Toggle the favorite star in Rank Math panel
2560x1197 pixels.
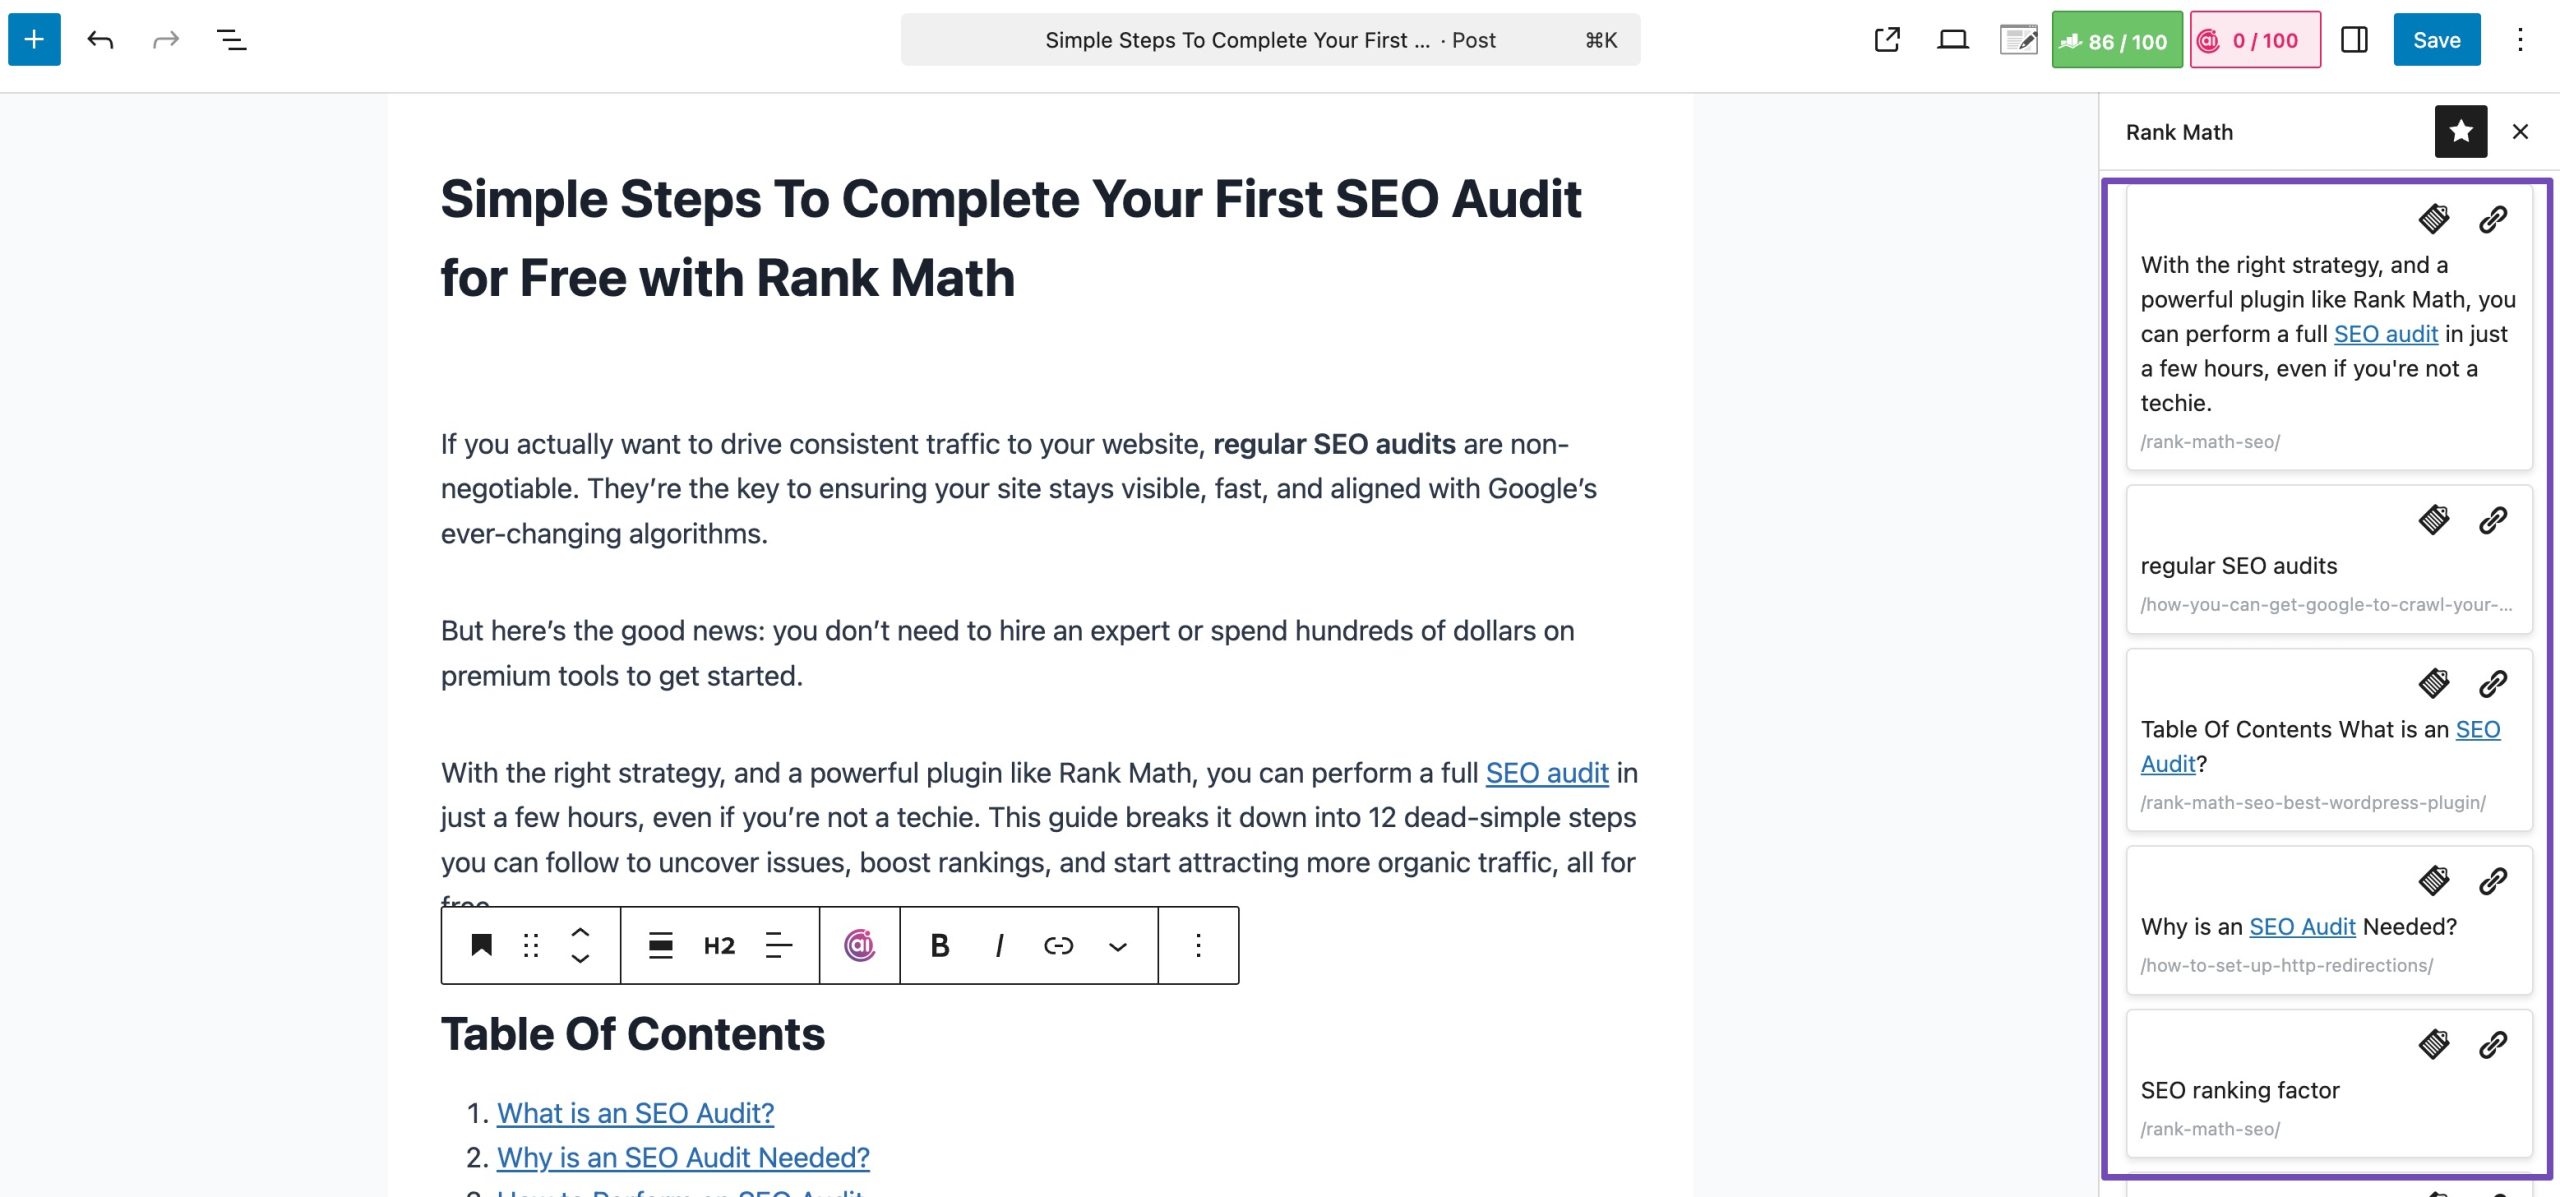click(x=2461, y=131)
